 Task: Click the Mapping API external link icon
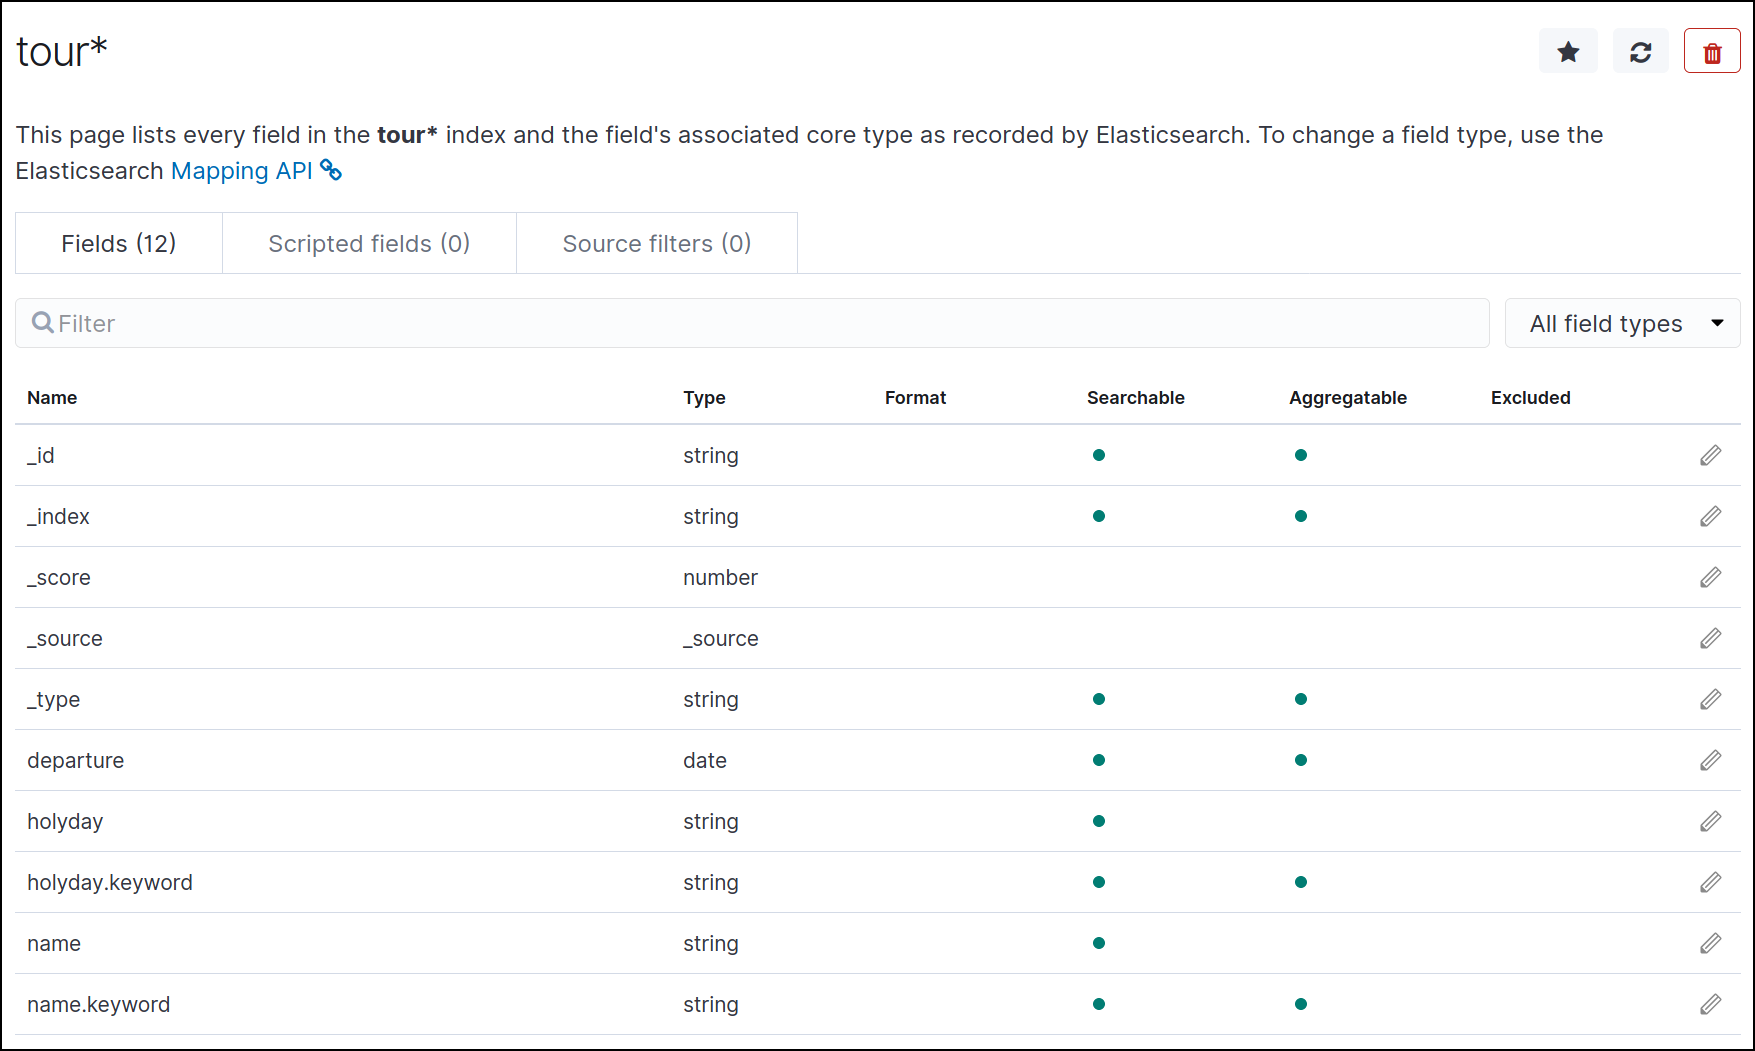point(331,171)
